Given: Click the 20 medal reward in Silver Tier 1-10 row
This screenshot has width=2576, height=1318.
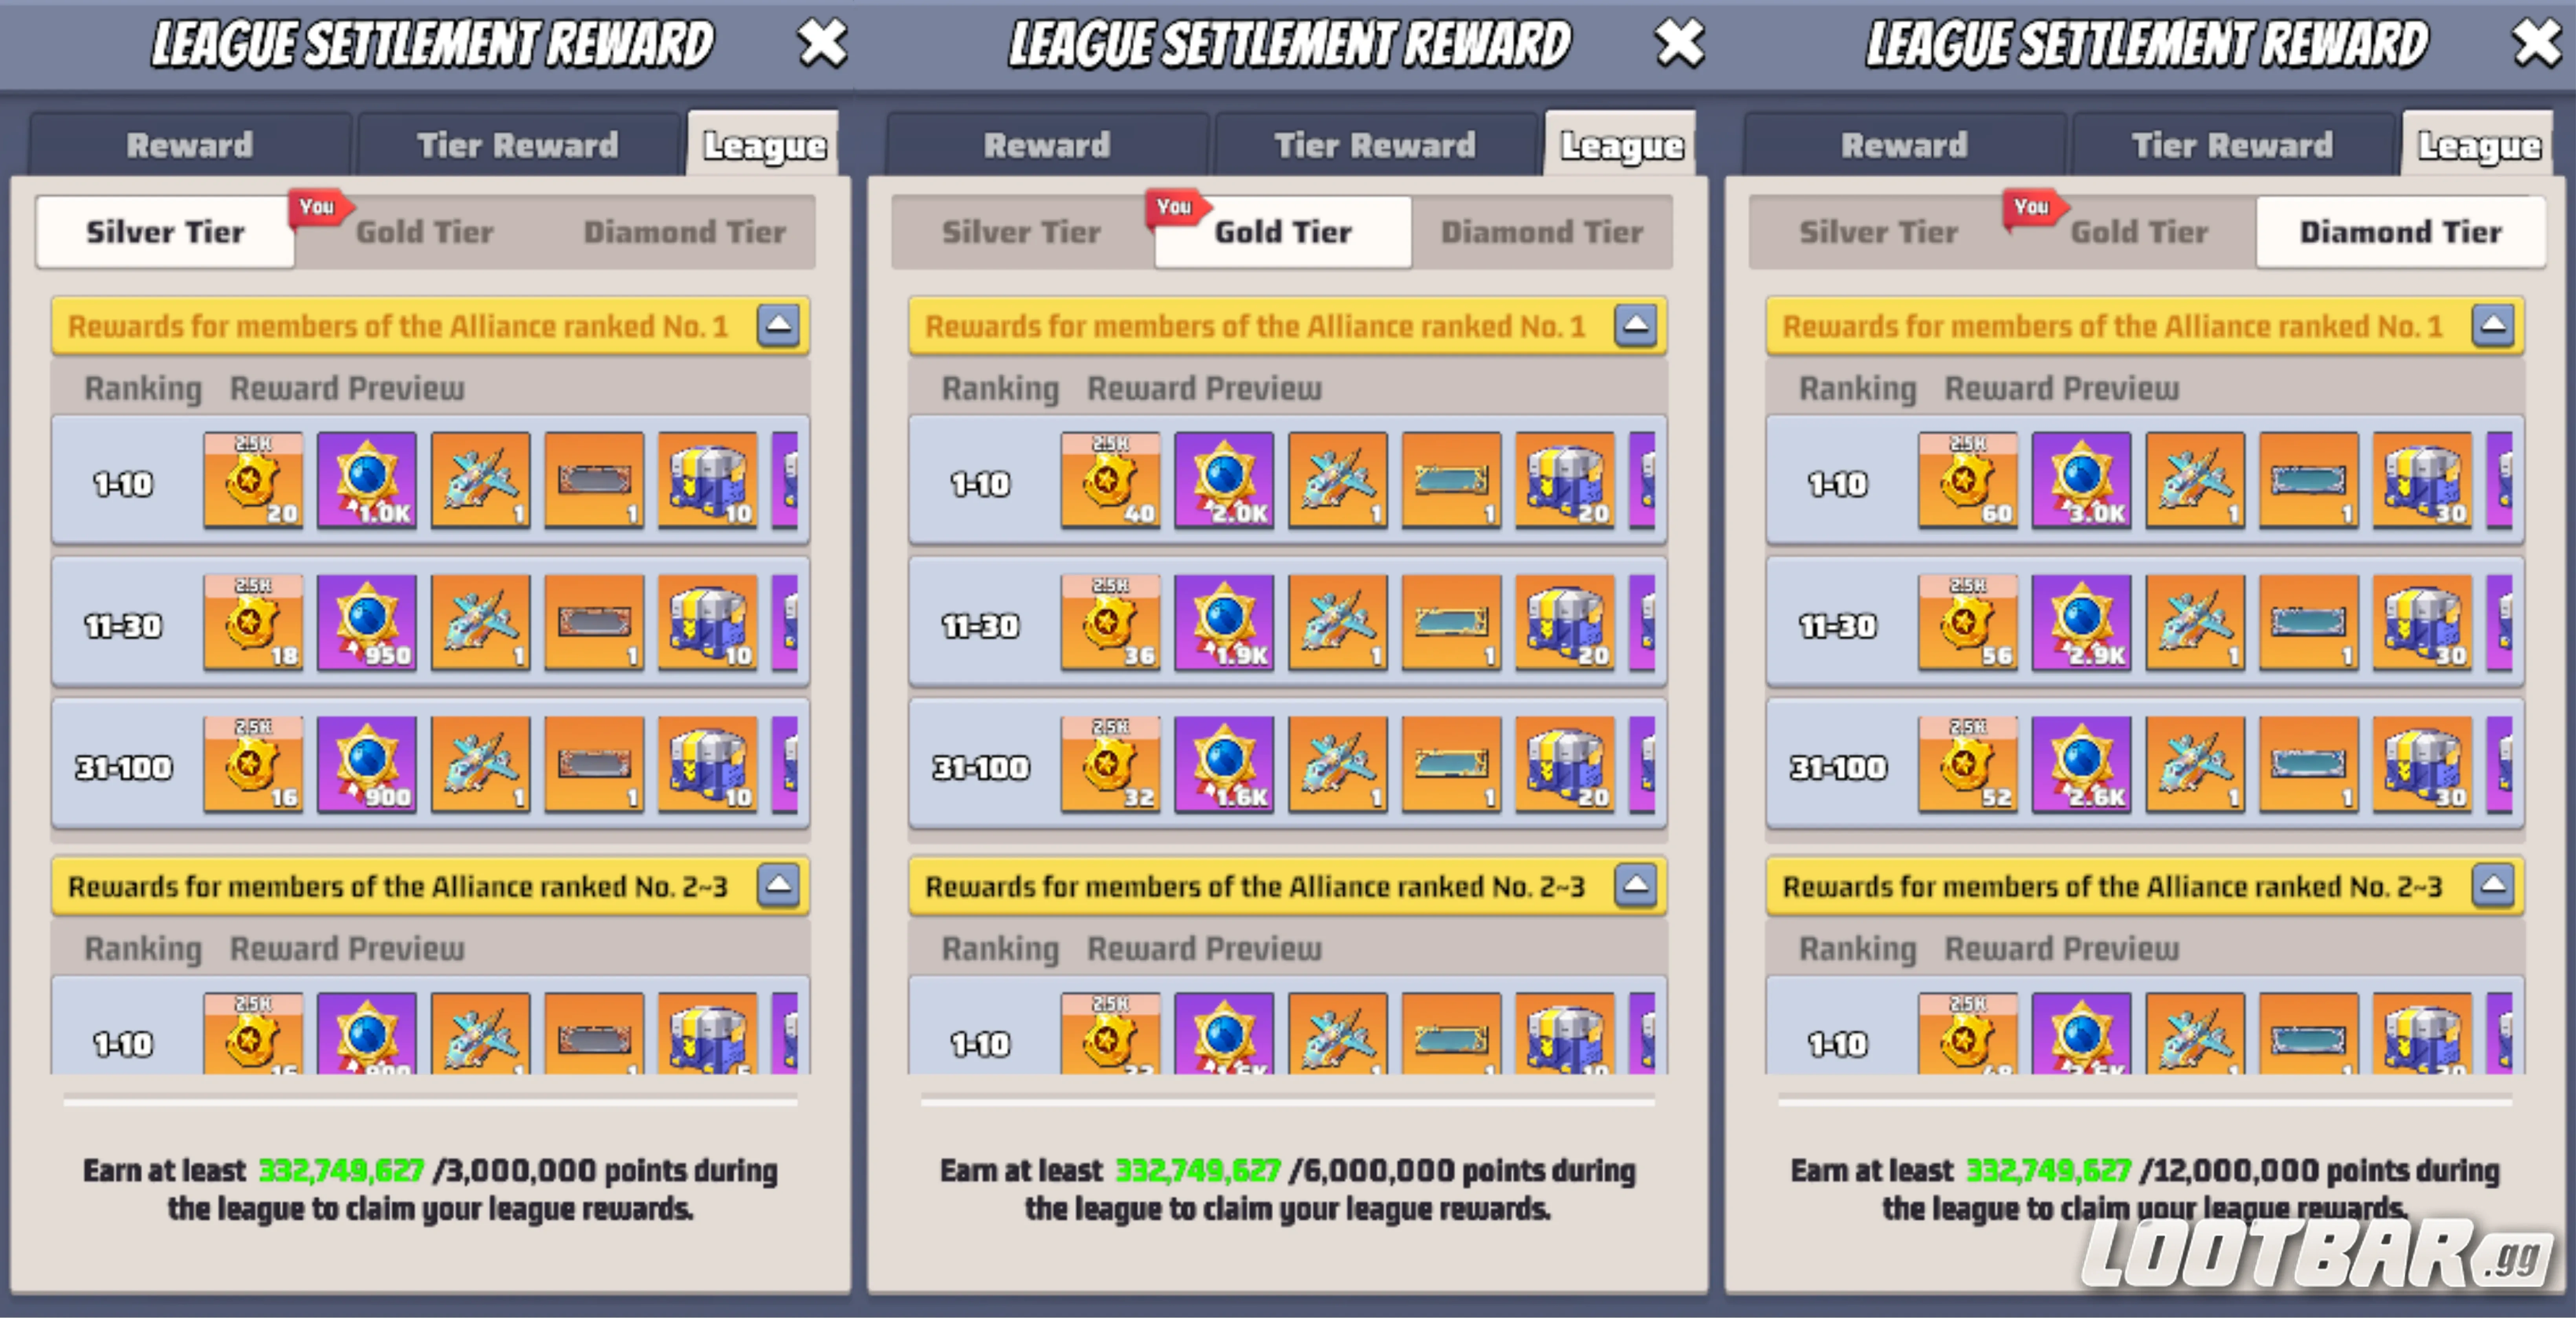Looking at the screenshot, I should point(253,480).
